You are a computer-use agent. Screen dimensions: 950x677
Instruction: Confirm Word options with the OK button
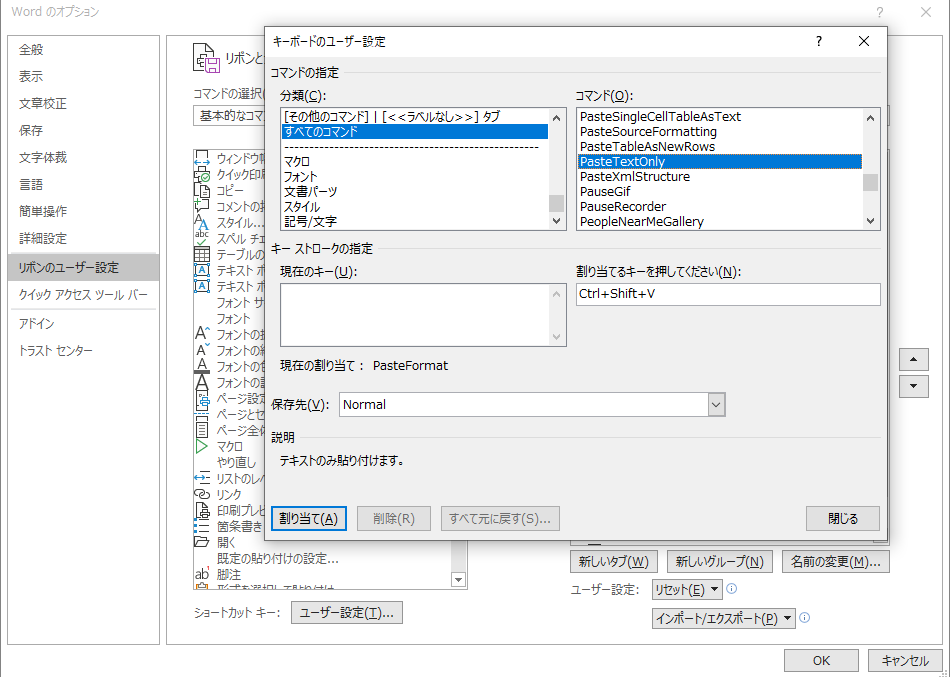pos(822,661)
